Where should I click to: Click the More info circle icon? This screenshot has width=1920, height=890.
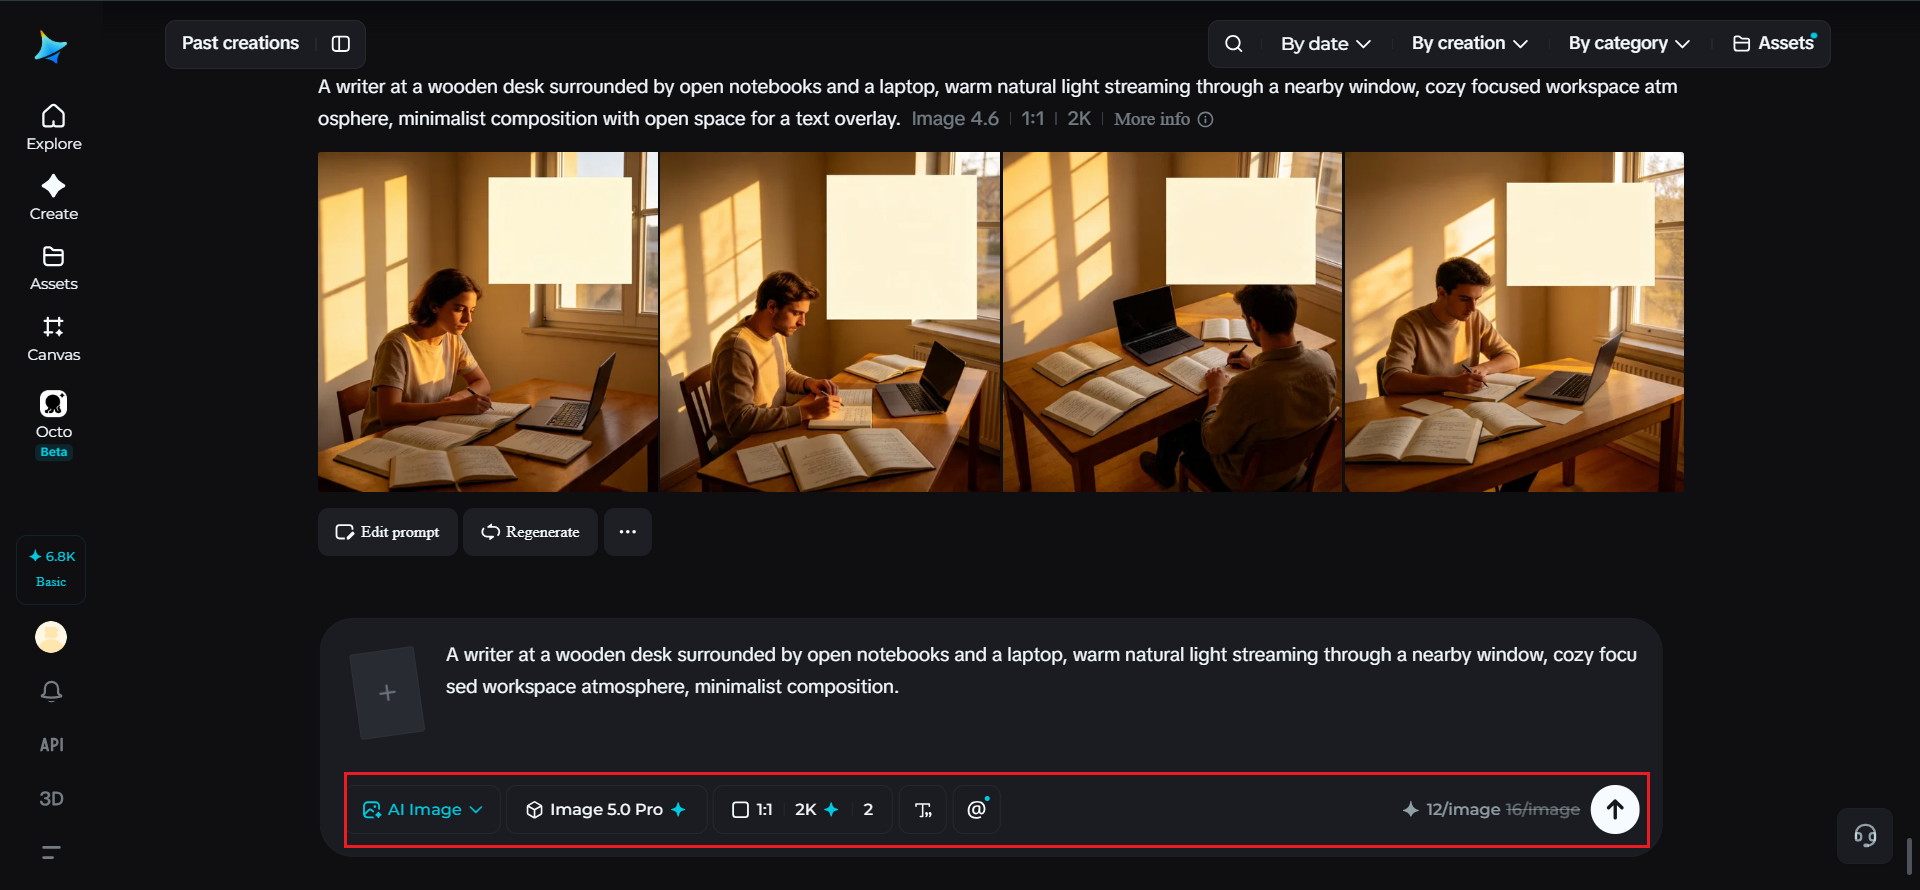coord(1206,120)
